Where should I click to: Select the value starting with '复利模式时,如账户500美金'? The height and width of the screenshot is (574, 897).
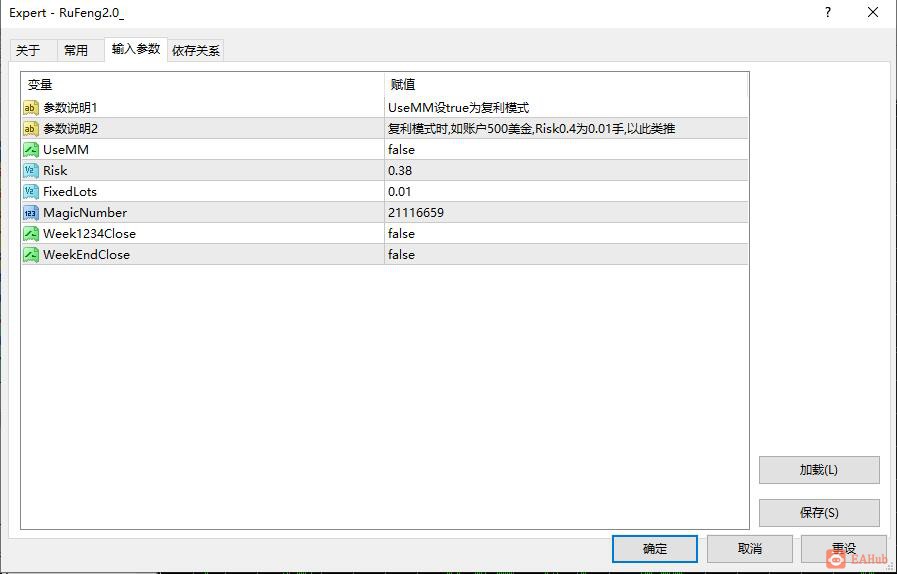tap(566, 129)
